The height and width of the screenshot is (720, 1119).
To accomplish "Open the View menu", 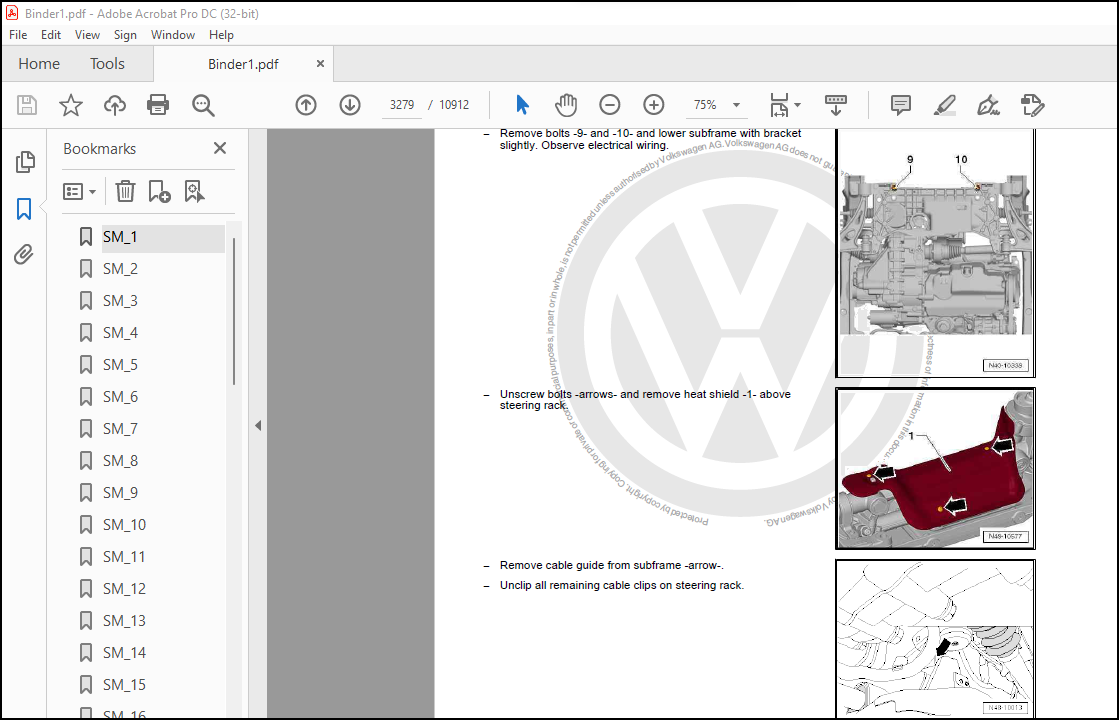I will (x=87, y=35).
